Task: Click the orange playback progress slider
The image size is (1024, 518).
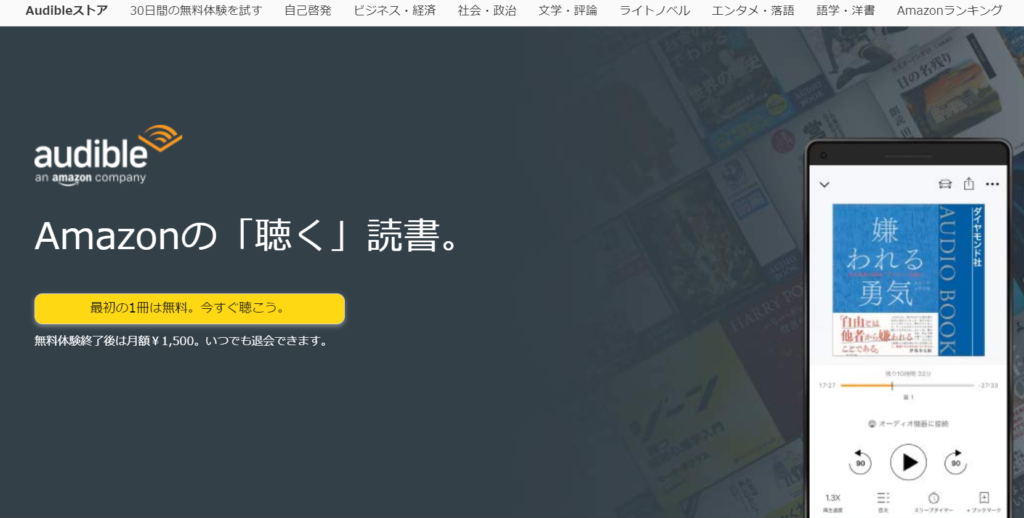Action: click(x=908, y=385)
